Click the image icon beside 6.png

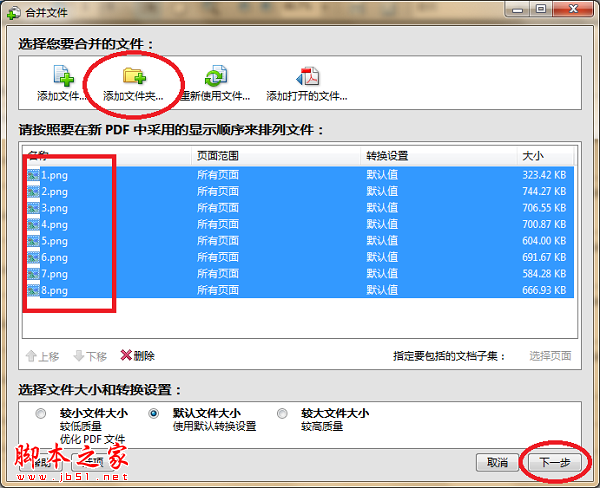(33, 258)
